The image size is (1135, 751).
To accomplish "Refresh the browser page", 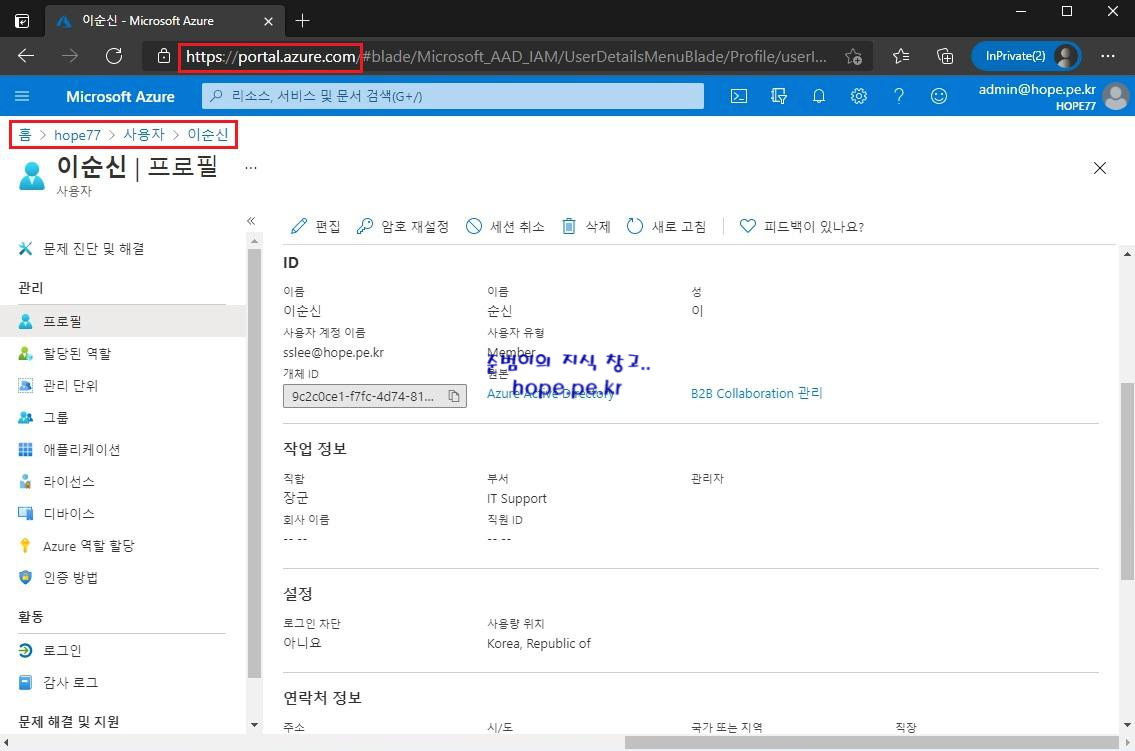I will [x=114, y=56].
